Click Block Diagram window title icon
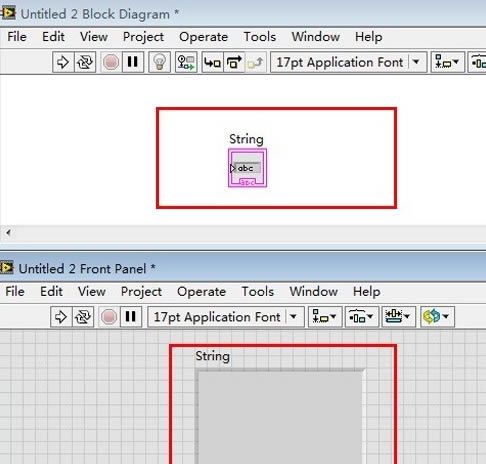 pyautogui.click(x=8, y=13)
